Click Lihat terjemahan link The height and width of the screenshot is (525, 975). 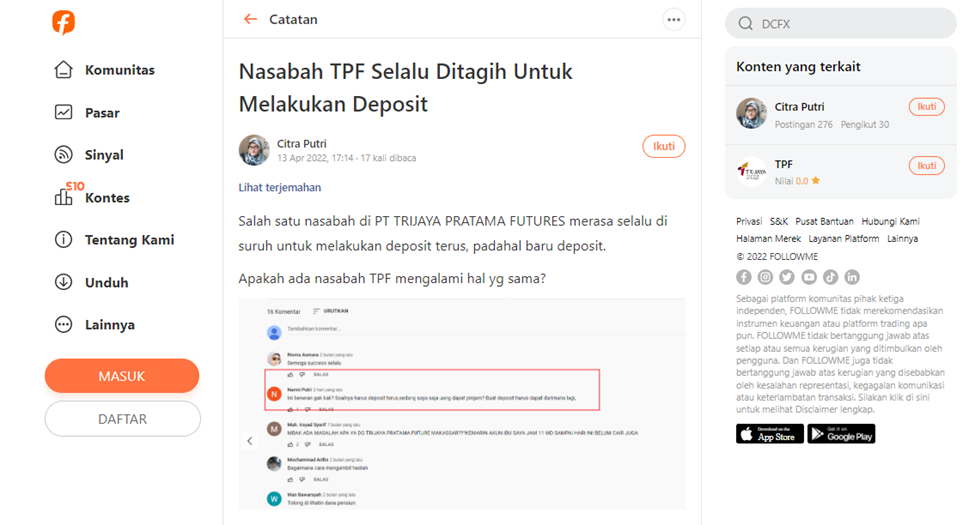point(280,187)
